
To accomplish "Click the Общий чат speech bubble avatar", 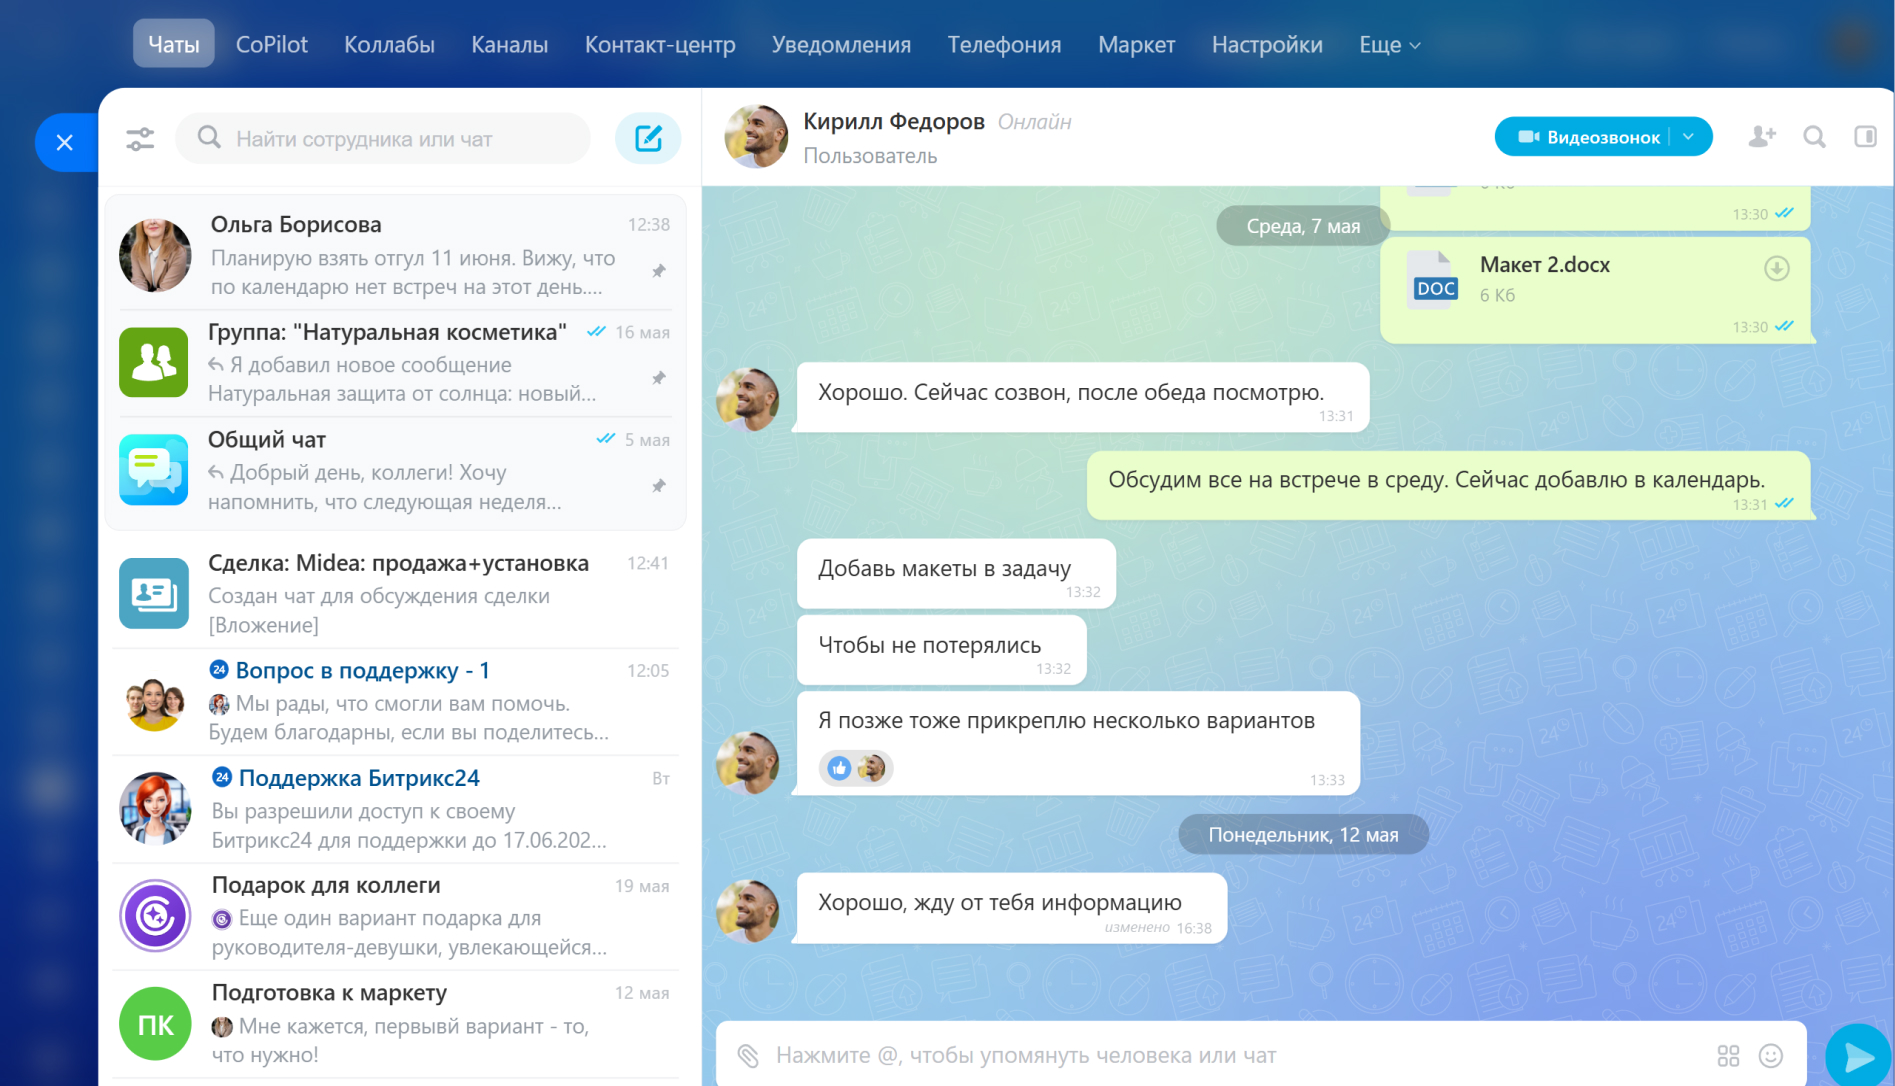I will point(154,470).
